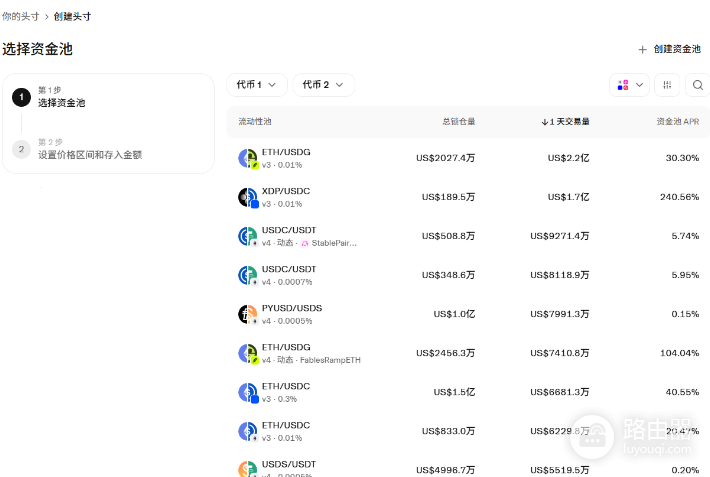Sort by 资金池 APR column header
Screen dimensions: 710x477
[x=677, y=121]
